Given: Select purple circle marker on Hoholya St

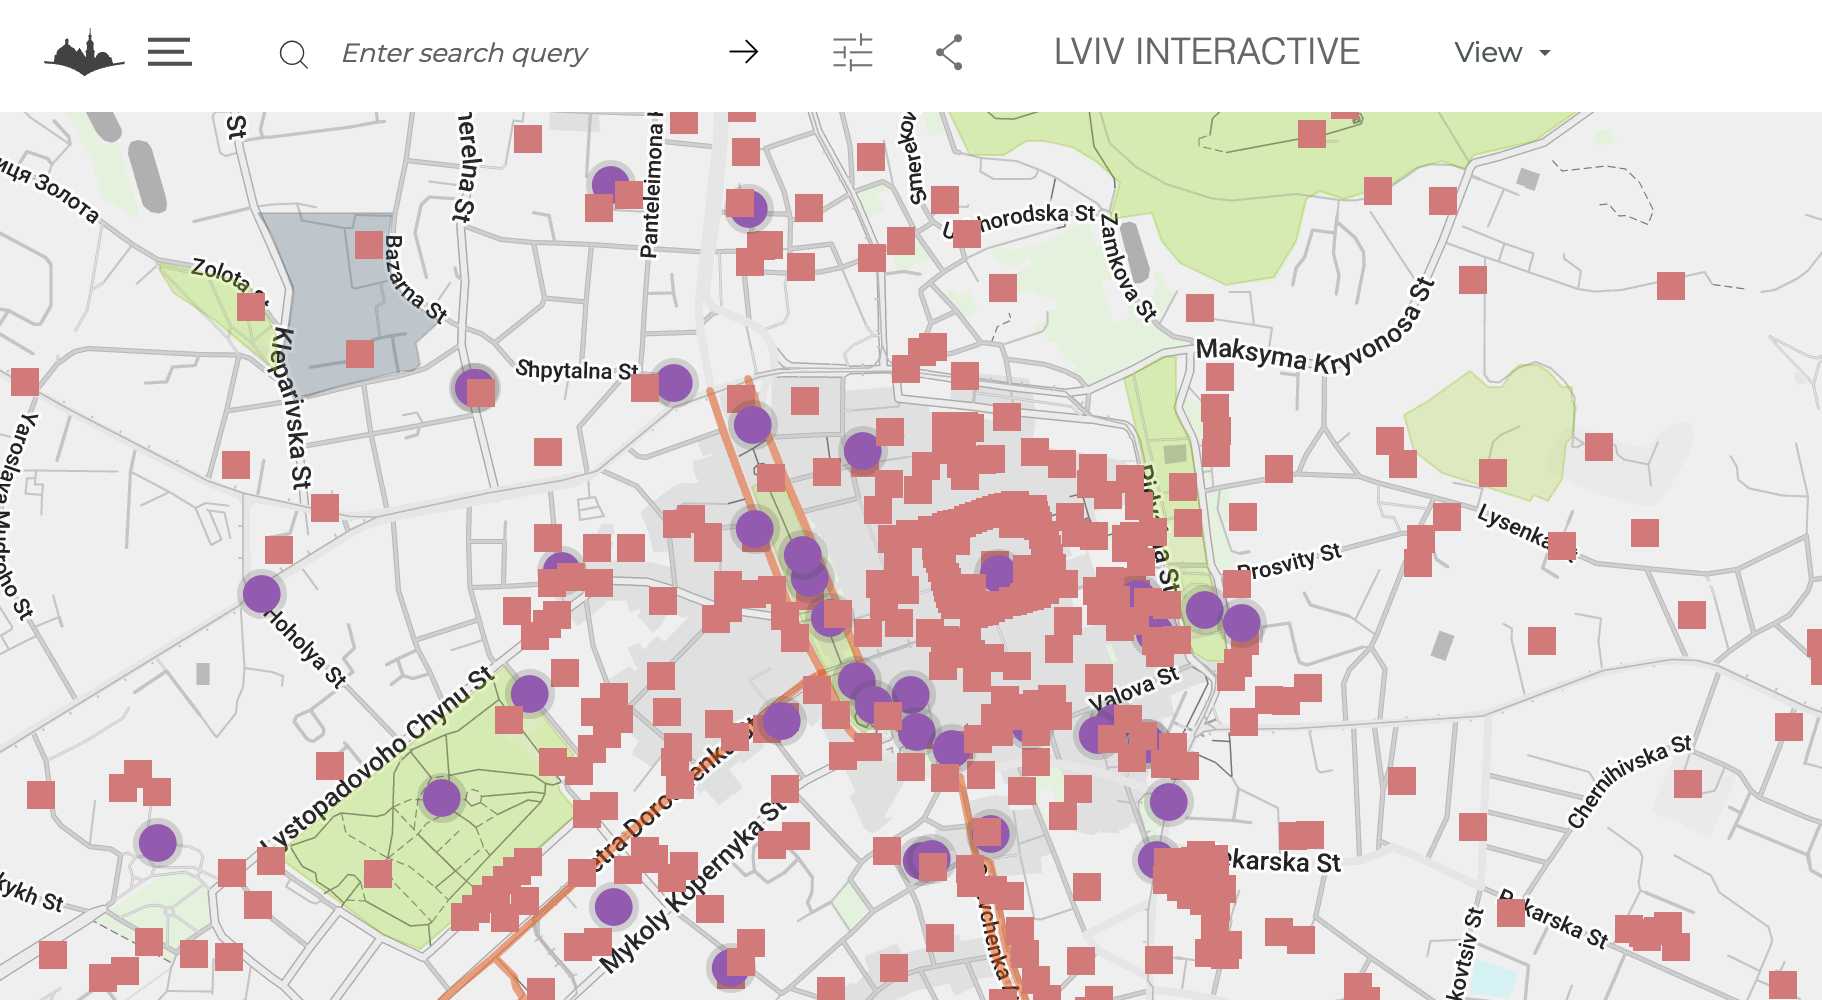Looking at the screenshot, I should [x=261, y=594].
